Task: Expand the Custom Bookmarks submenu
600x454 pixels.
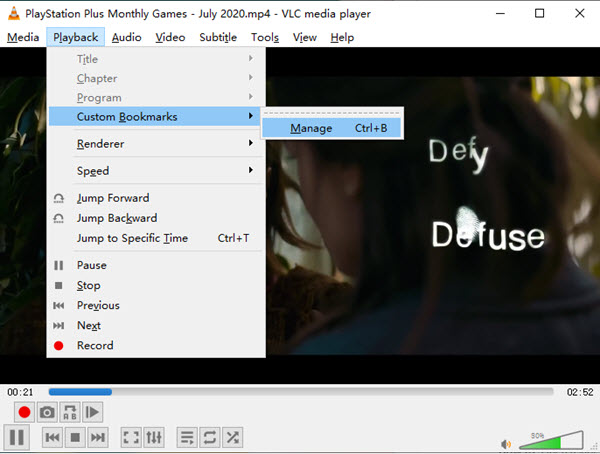Action: tap(156, 116)
